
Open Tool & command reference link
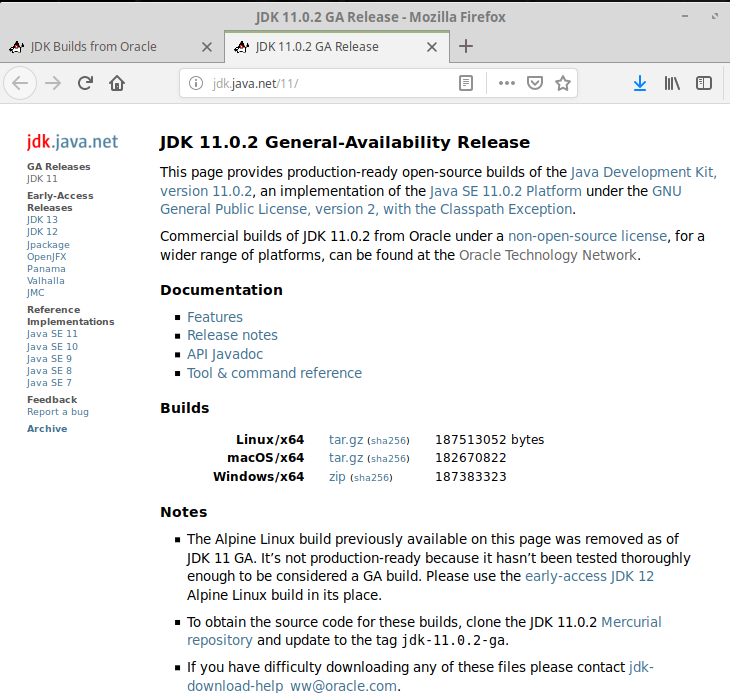(x=274, y=373)
